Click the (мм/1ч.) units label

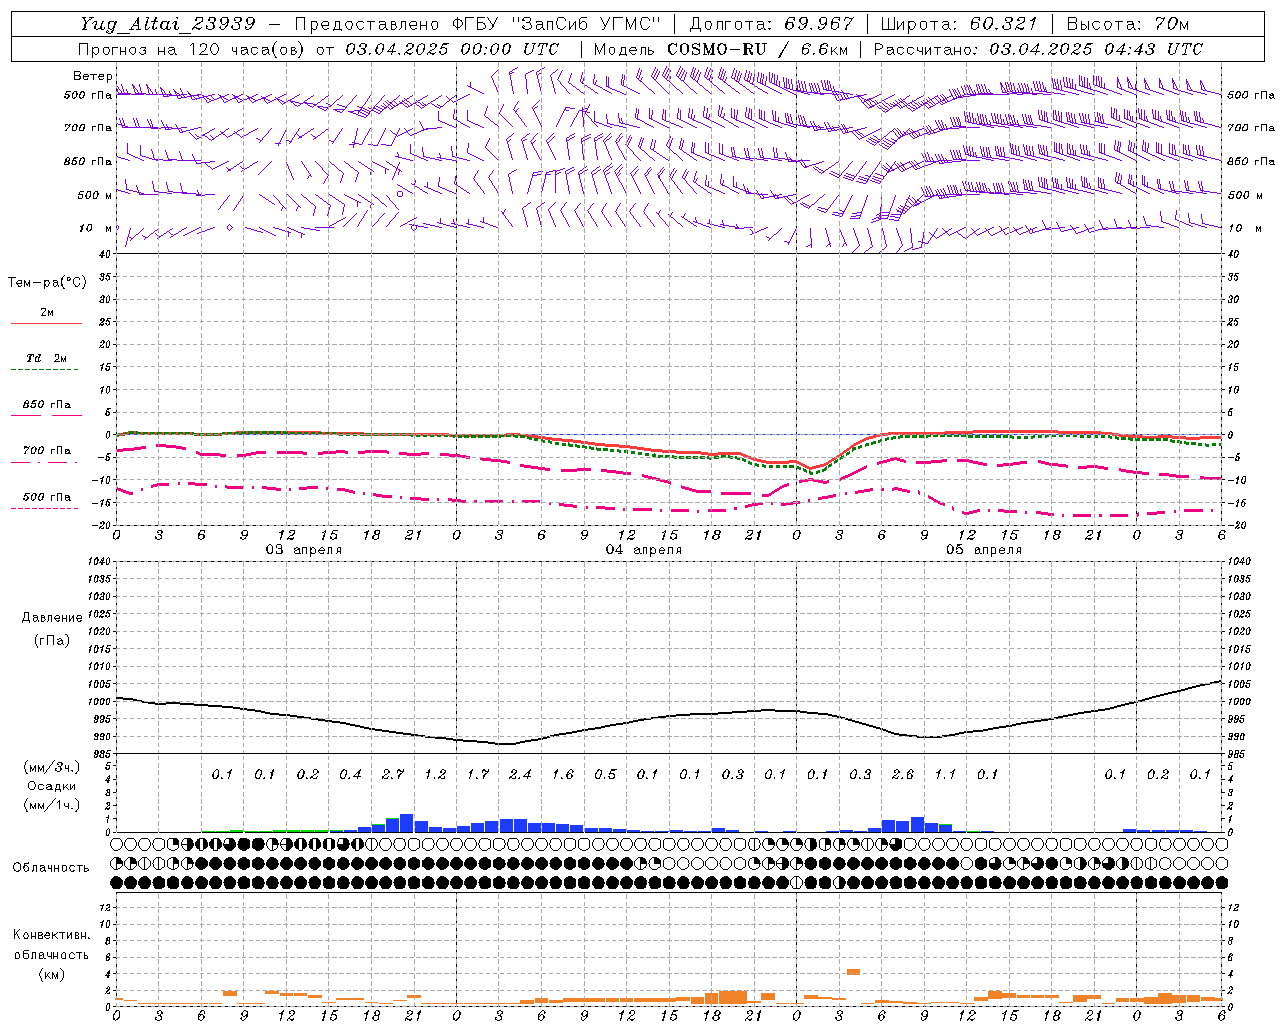[x=51, y=805]
